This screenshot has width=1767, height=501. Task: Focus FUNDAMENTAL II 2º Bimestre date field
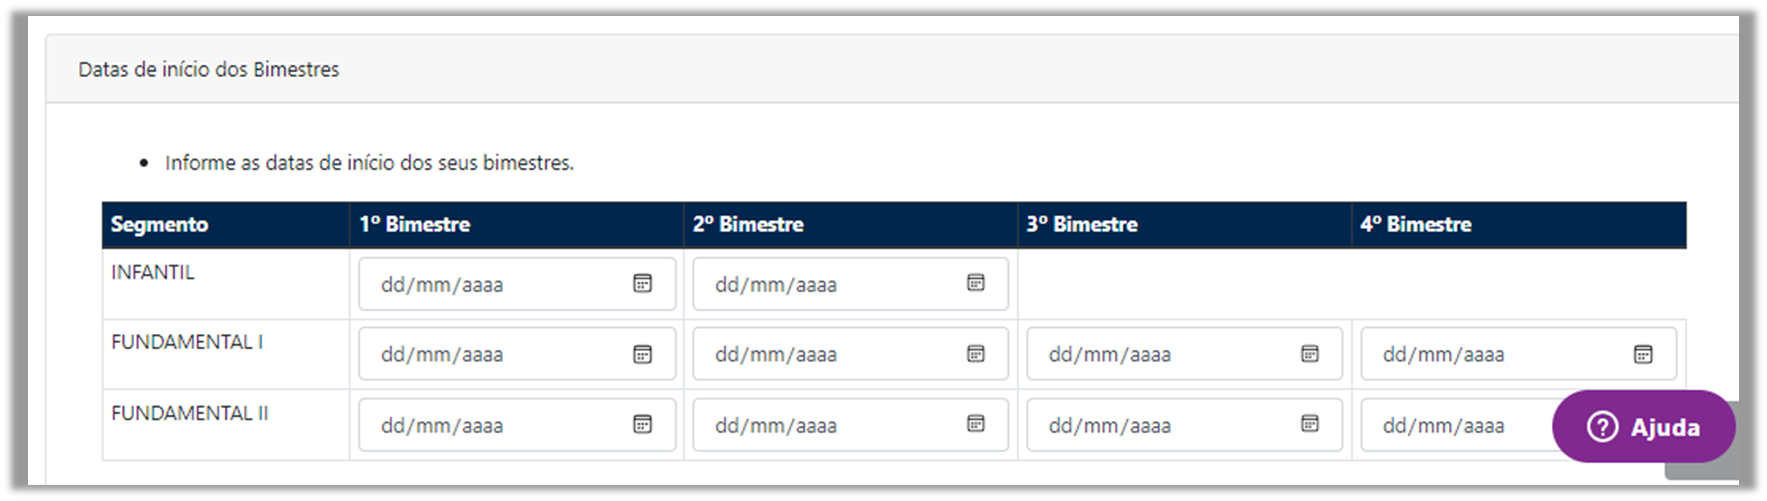coord(850,425)
